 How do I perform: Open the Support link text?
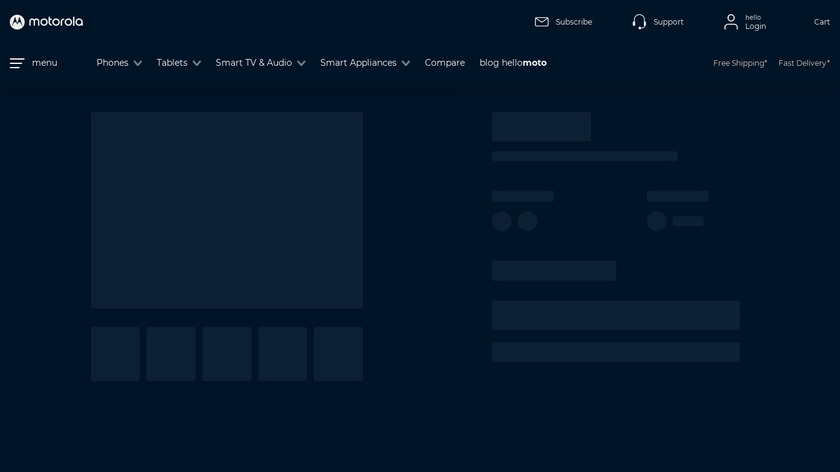point(668,22)
